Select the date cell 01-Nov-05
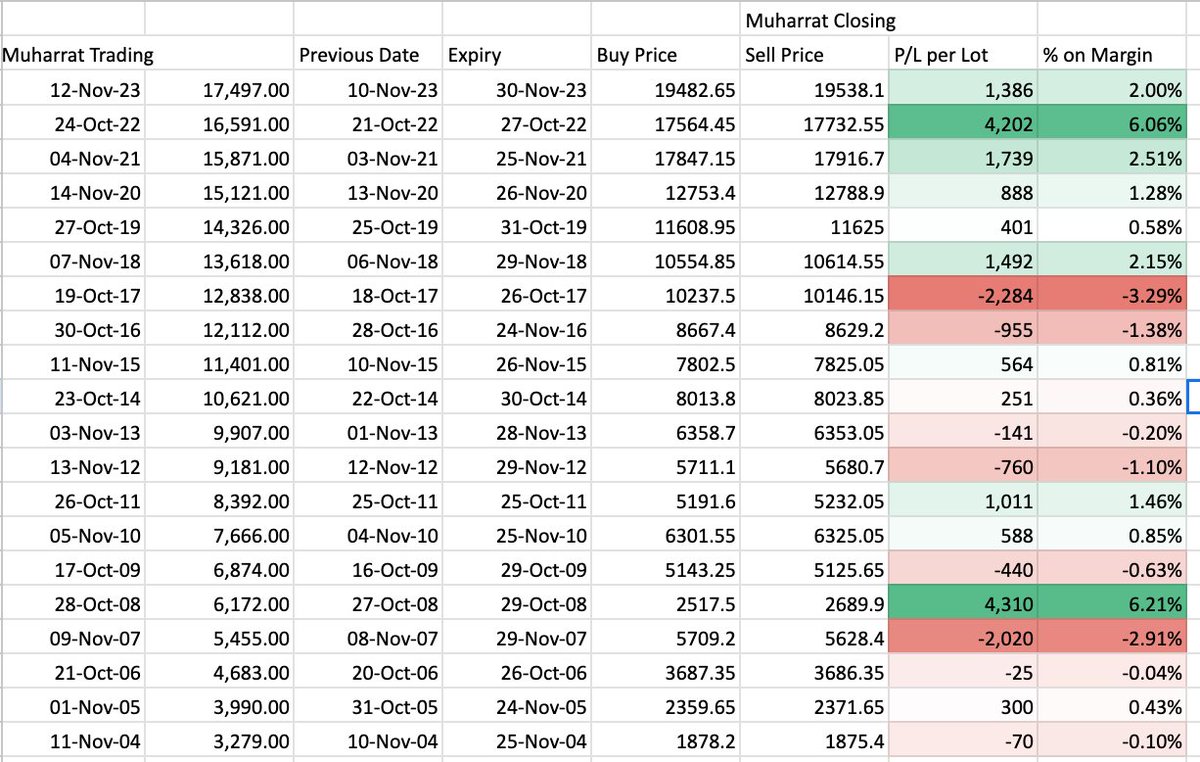Screen dimensions: 1200x762 point(73,704)
